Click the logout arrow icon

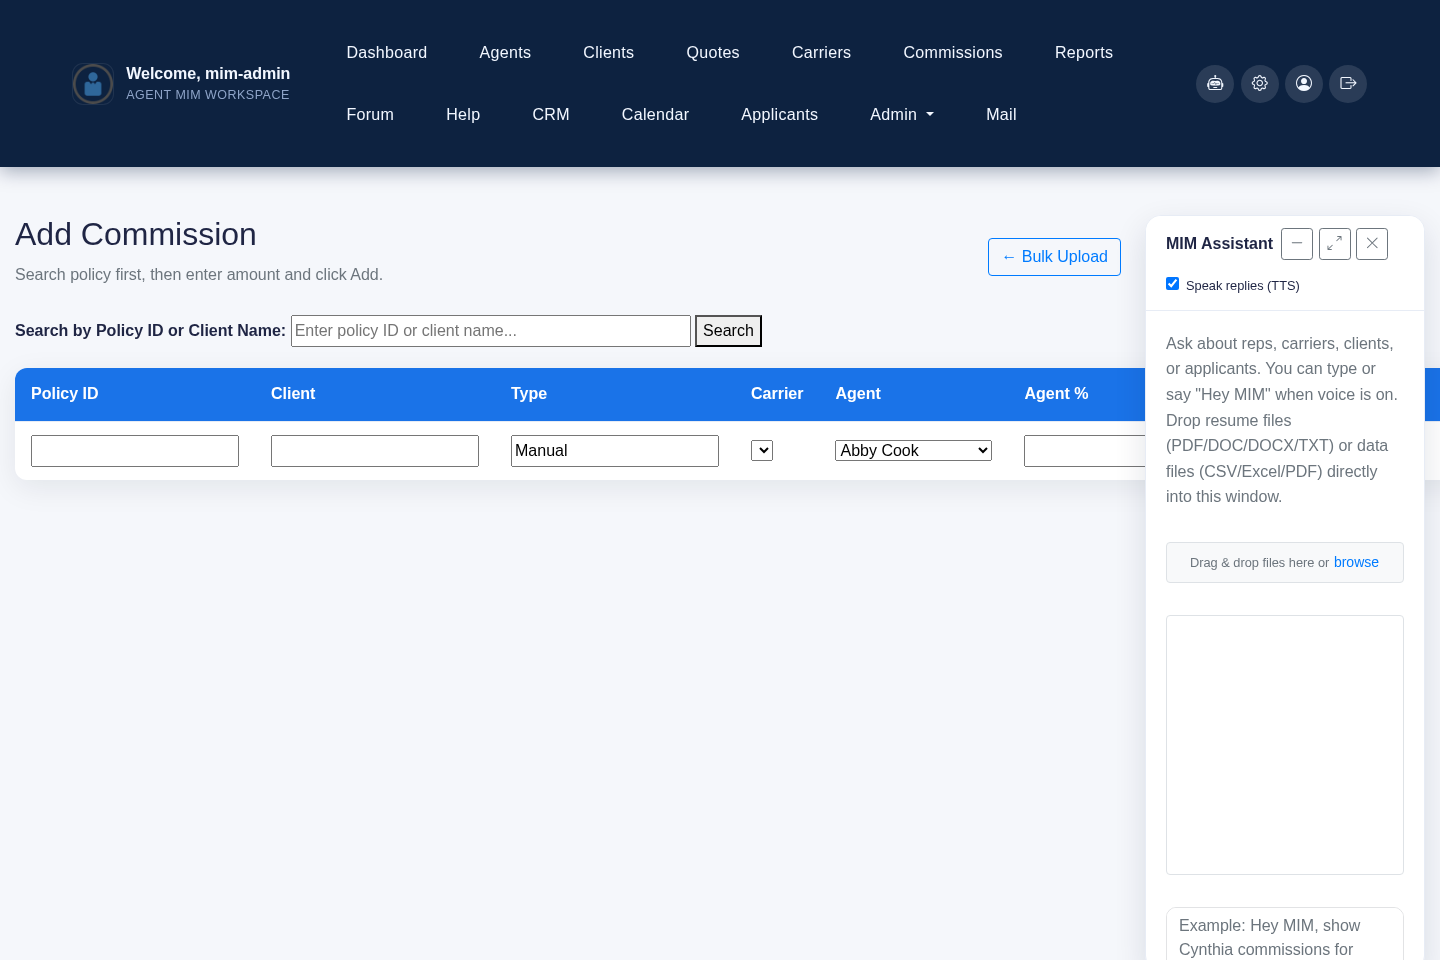1348,84
